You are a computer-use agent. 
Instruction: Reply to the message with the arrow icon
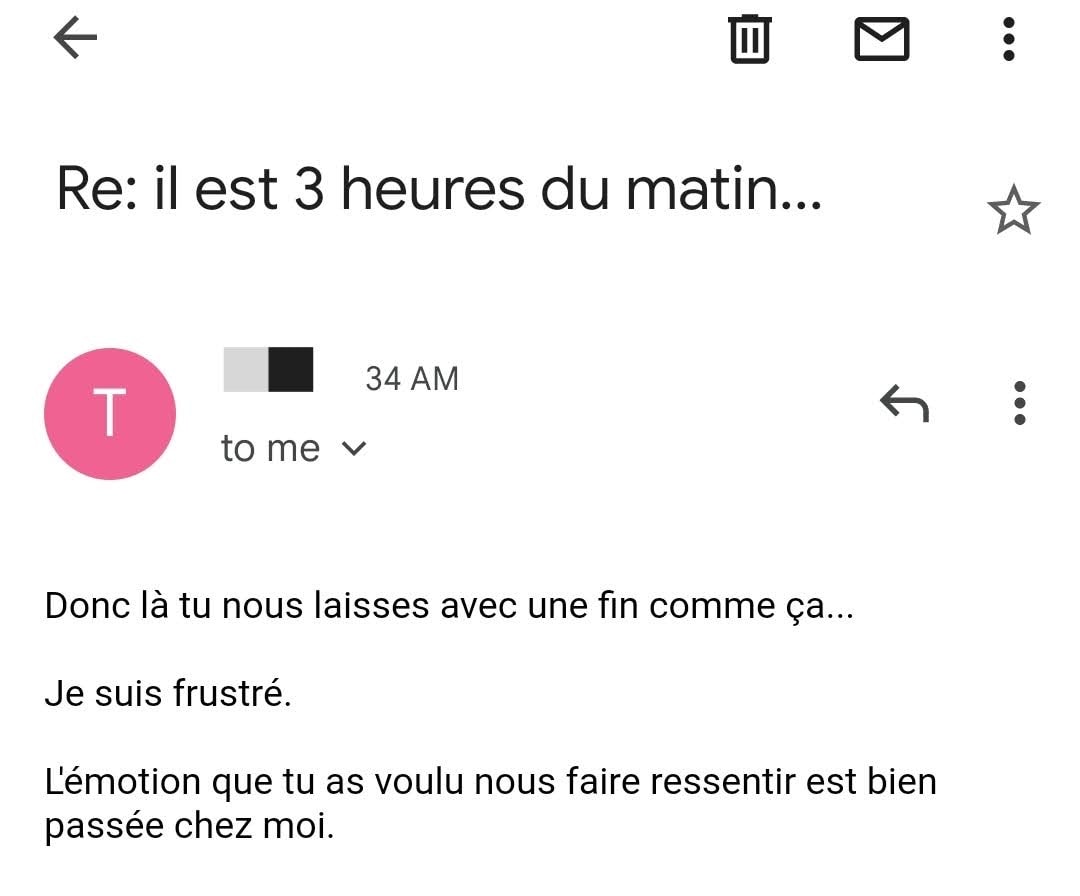pos(904,403)
